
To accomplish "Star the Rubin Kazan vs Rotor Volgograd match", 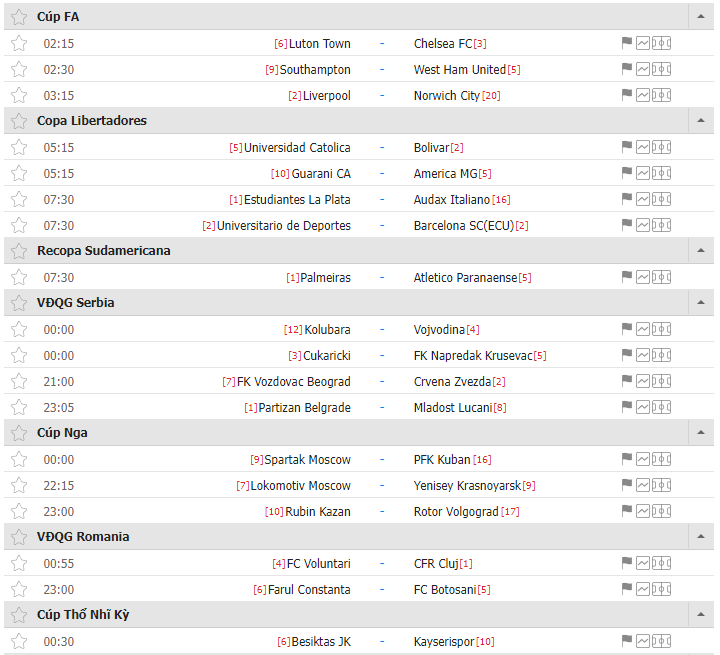I will tap(19, 511).
